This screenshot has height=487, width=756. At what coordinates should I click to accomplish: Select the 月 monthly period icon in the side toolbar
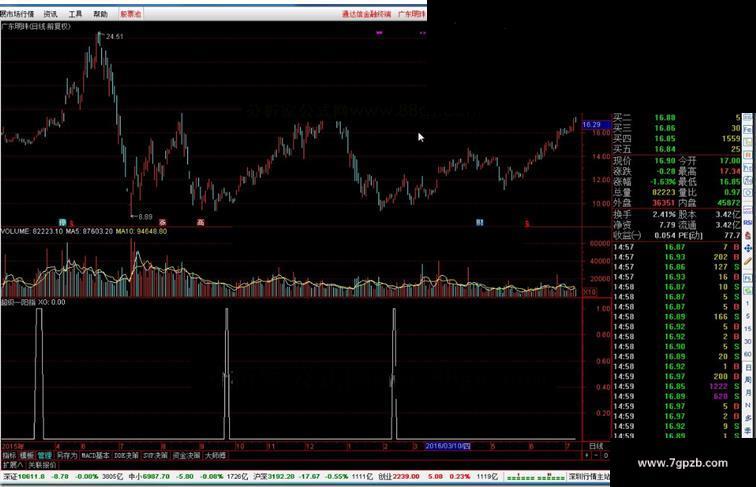(x=748, y=392)
